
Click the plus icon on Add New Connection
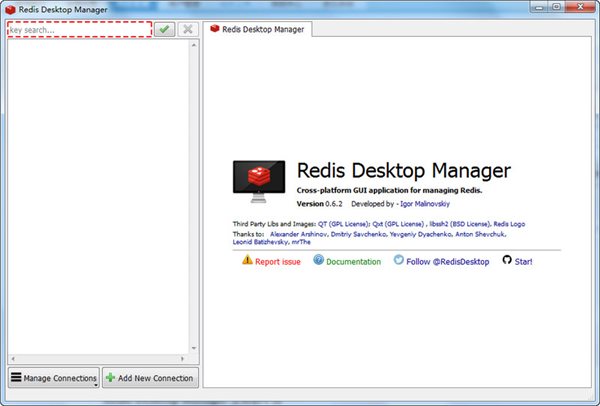coord(111,378)
